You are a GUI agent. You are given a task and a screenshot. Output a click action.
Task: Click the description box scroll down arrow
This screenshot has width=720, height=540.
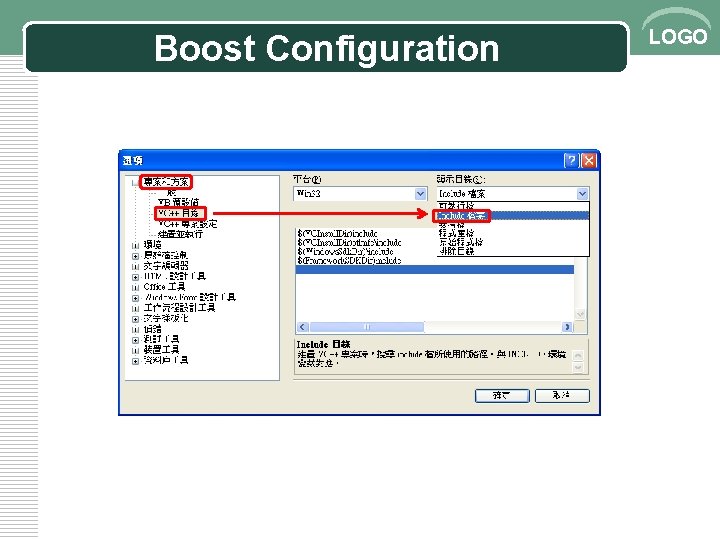579,367
